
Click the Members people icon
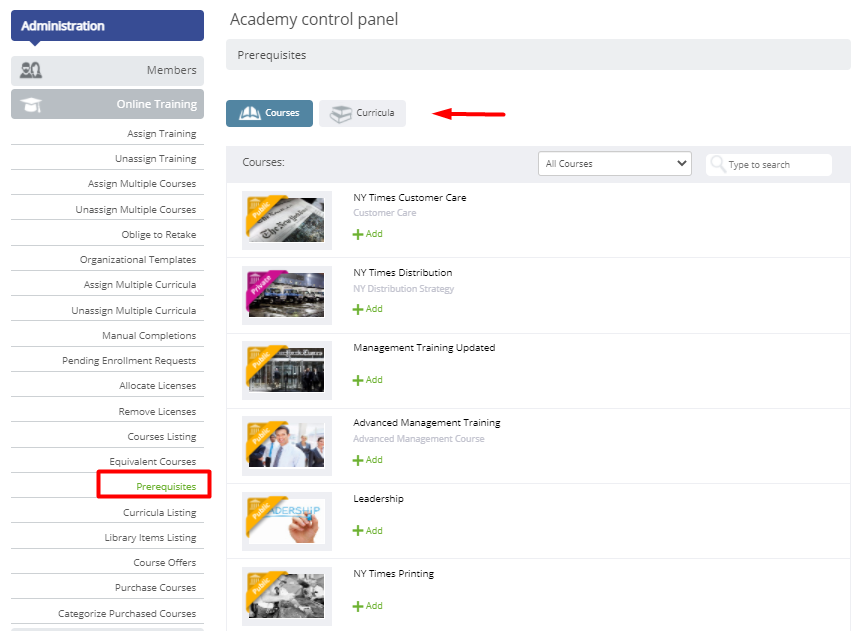pyautogui.click(x=31, y=70)
